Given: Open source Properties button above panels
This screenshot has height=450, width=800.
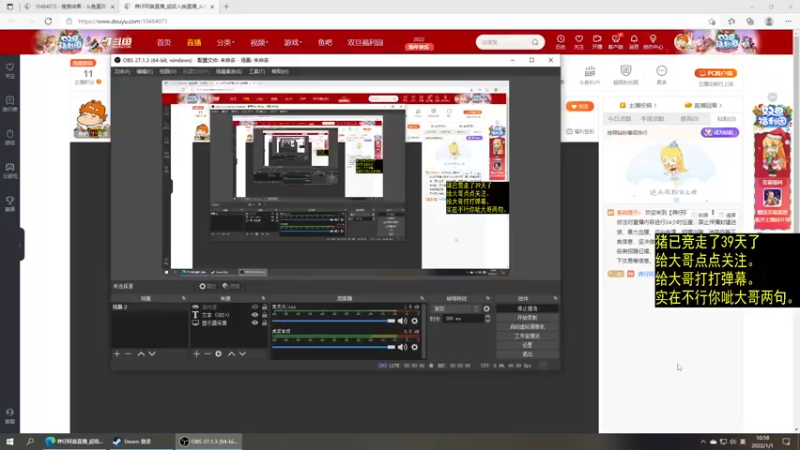Looking at the screenshot, I should (208, 286).
